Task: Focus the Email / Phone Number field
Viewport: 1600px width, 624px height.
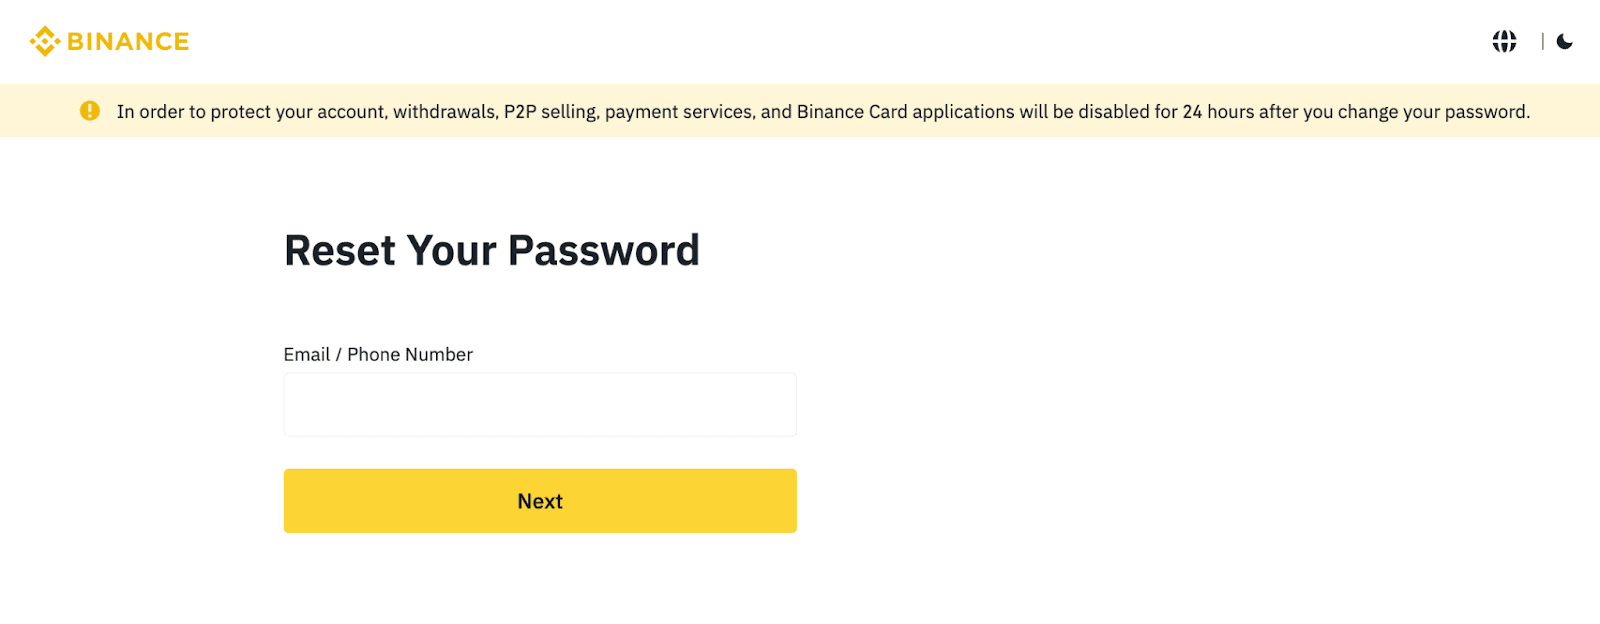Action: 540,405
